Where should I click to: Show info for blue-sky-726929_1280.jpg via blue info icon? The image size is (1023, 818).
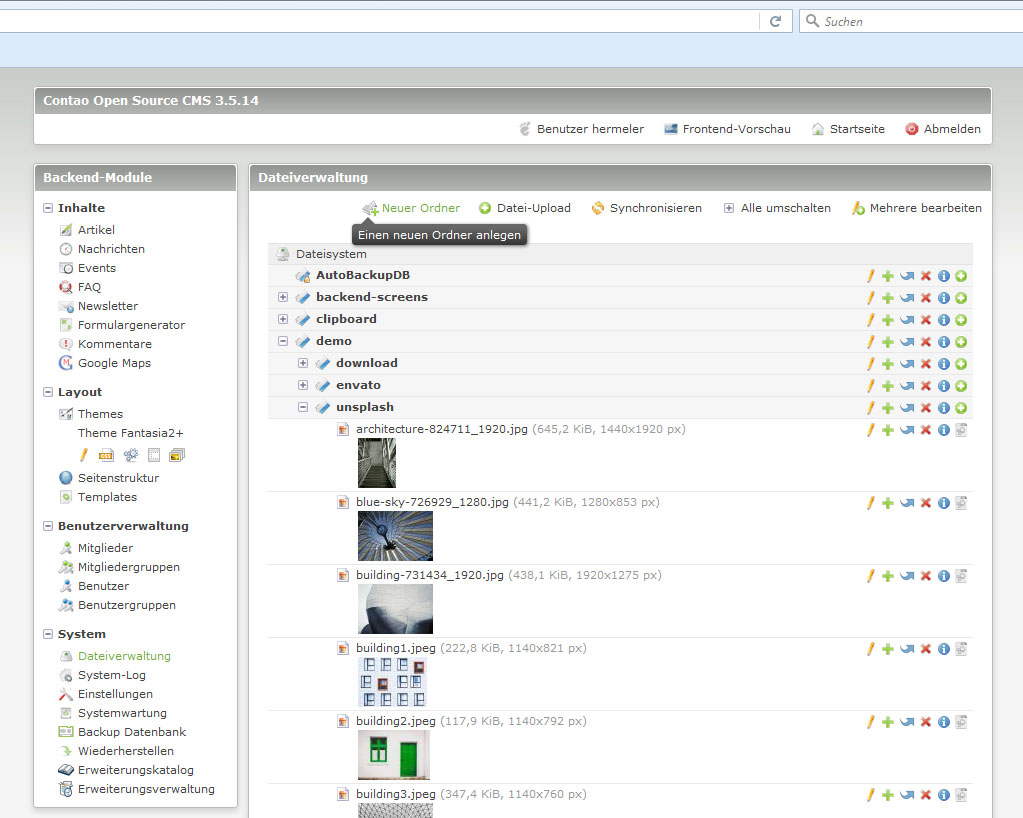pos(943,503)
